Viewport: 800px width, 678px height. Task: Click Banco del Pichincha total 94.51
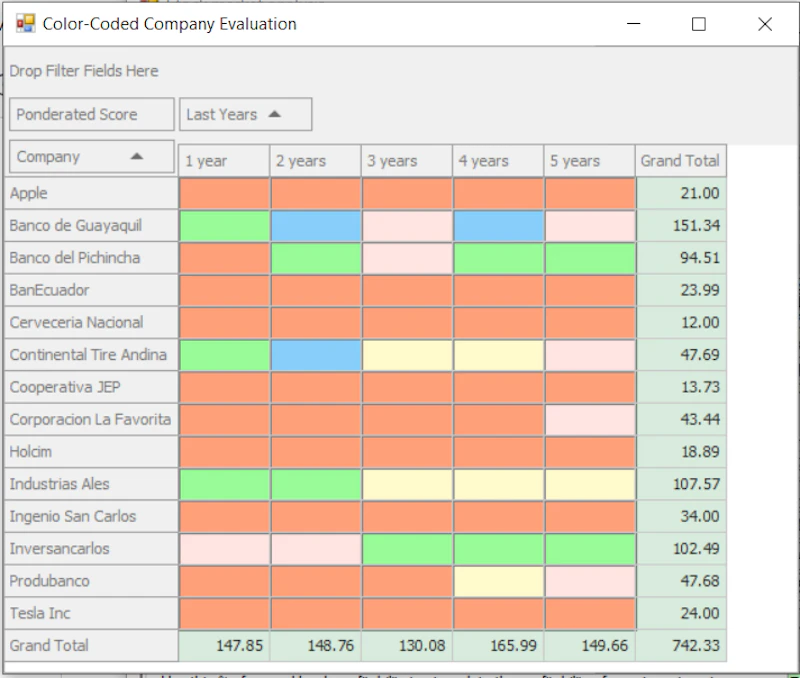(681, 258)
